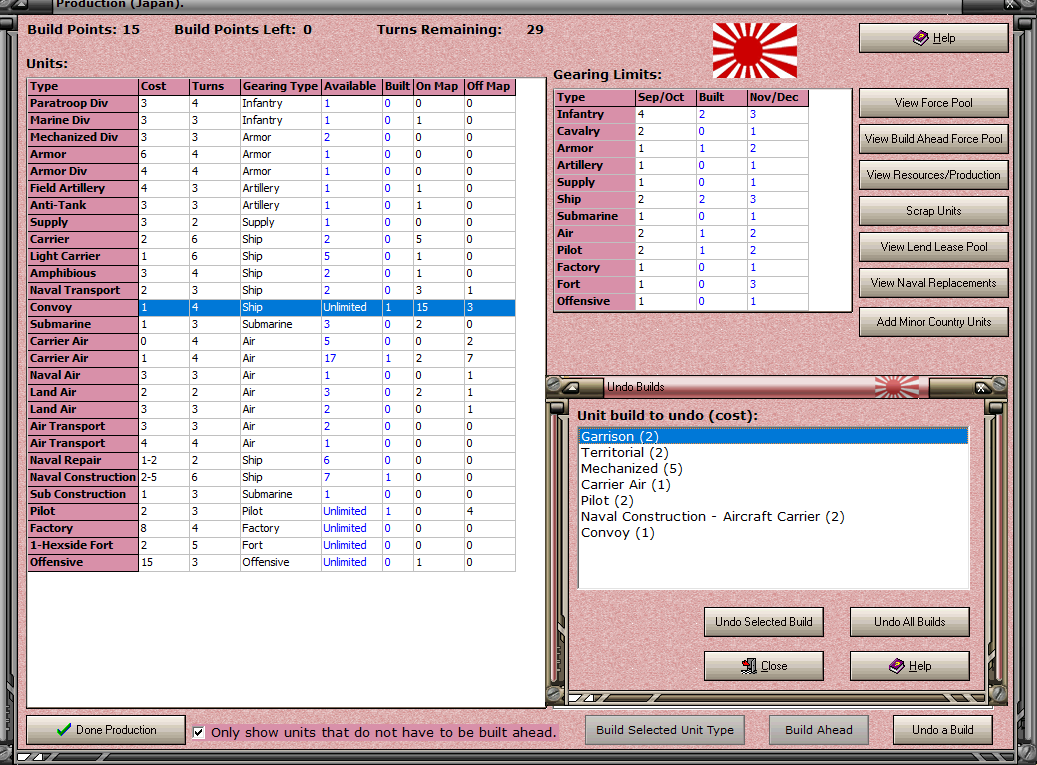
Task: Open View Resources/Production
Action: click(933, 175)
